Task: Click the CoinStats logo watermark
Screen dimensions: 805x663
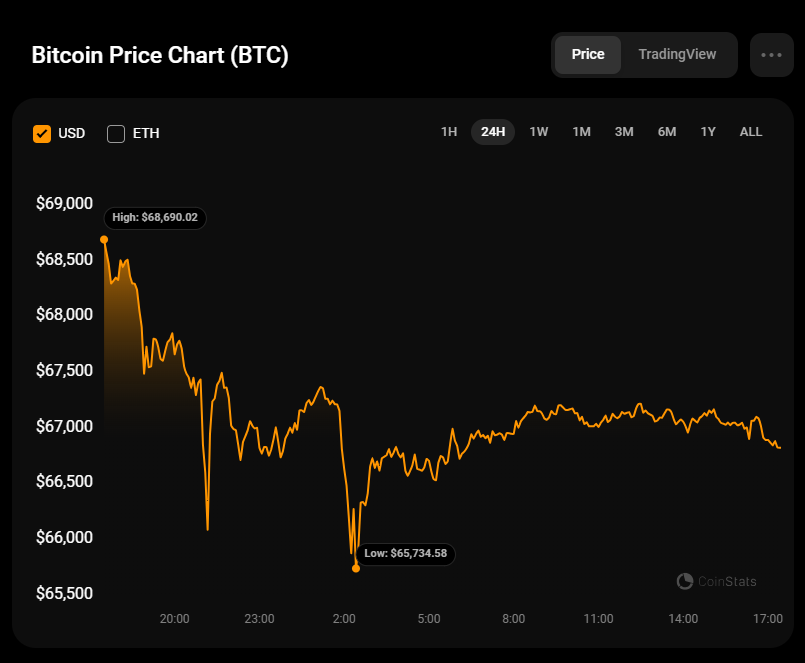Action: (716, 581)
